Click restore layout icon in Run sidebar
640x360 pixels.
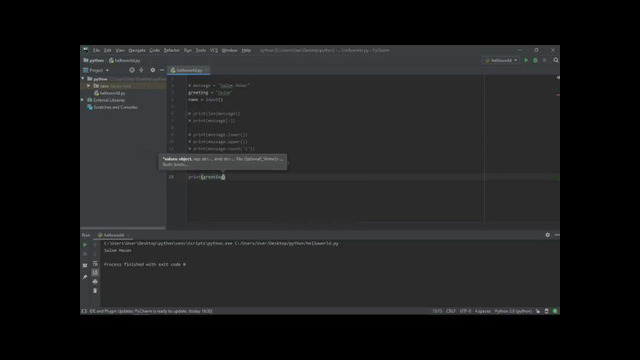click(85, 265)
